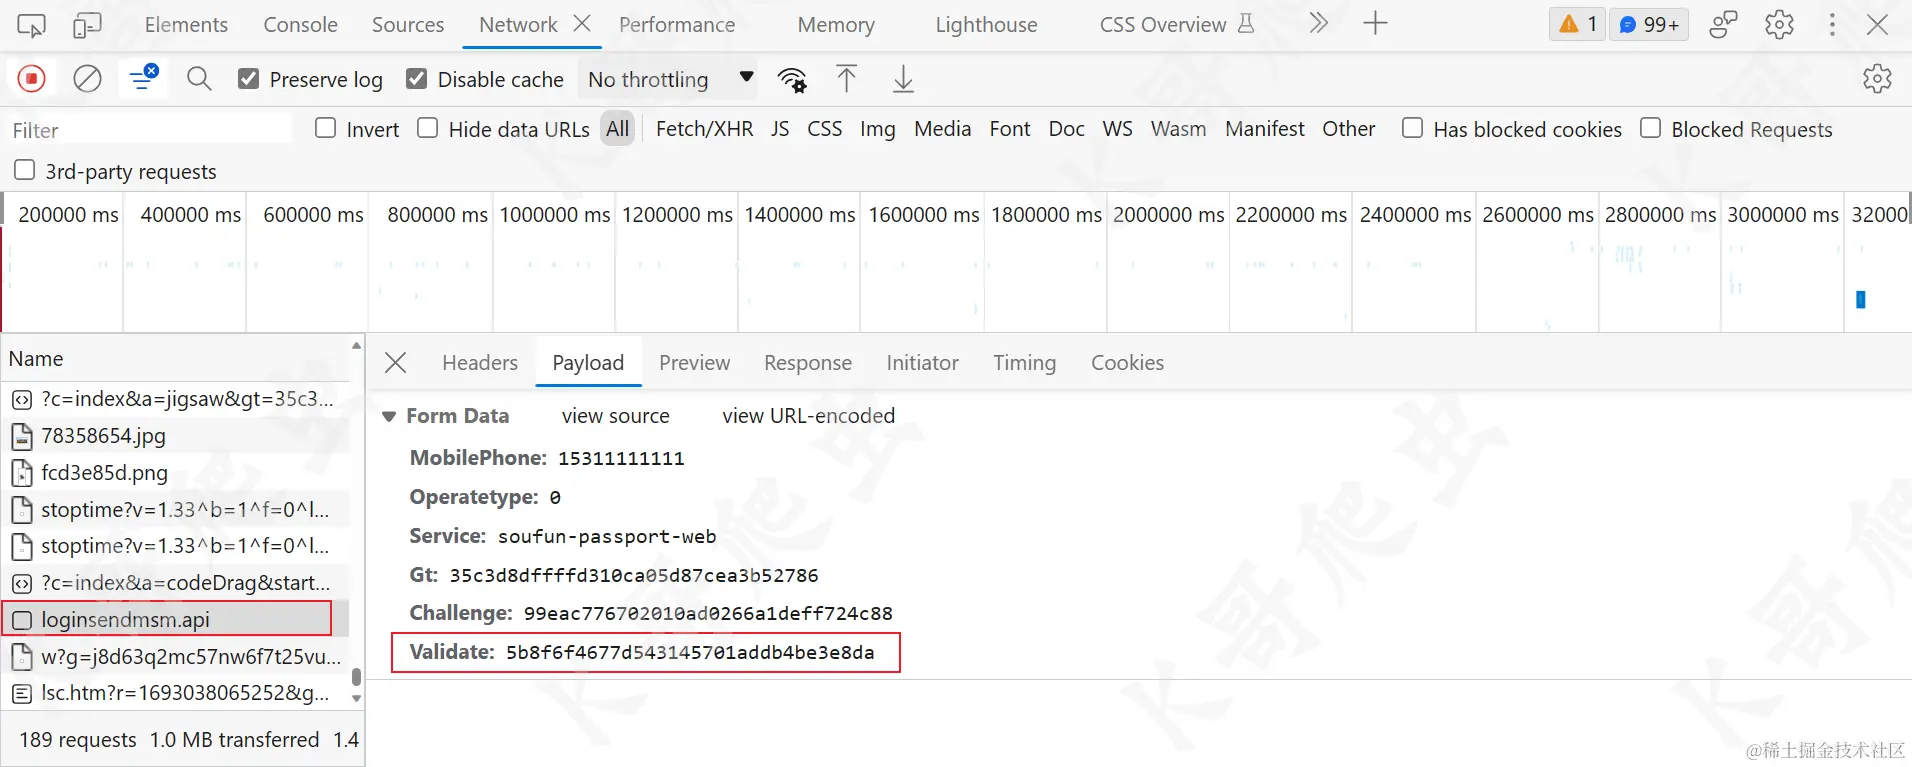1912x767 pixels.
Task: Export HAR file with the download arrow
Action: tap(903, 78)
